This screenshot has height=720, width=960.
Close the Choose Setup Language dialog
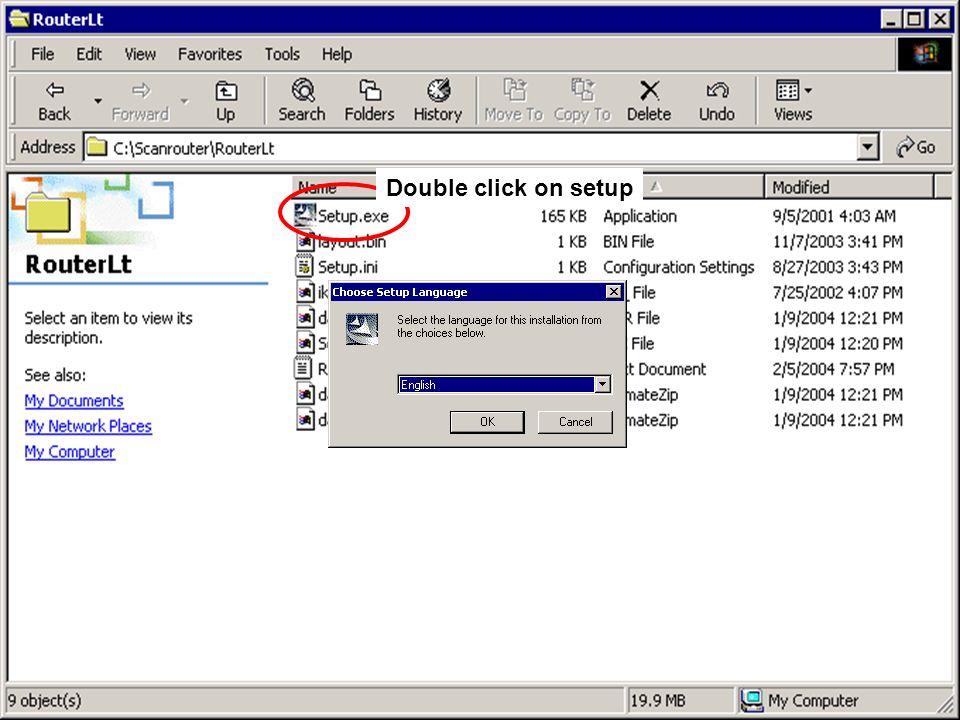click(x=613, y=292)
